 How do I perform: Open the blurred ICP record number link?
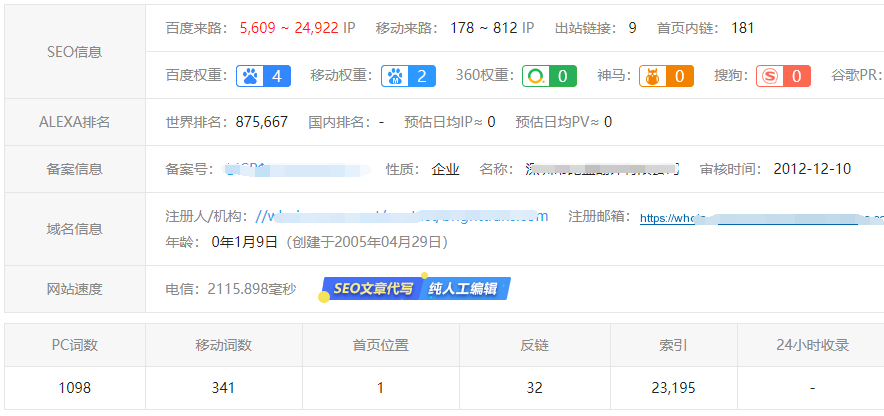tap(297, 169)
